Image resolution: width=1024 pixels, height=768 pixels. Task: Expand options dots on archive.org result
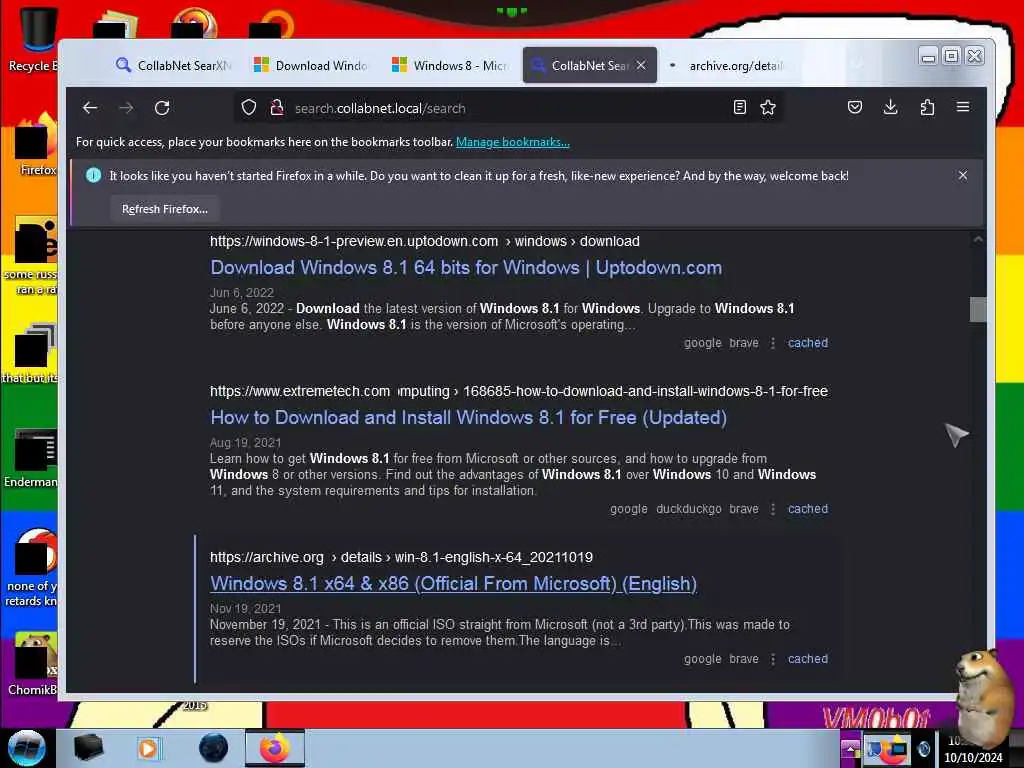tap(773, 659)
